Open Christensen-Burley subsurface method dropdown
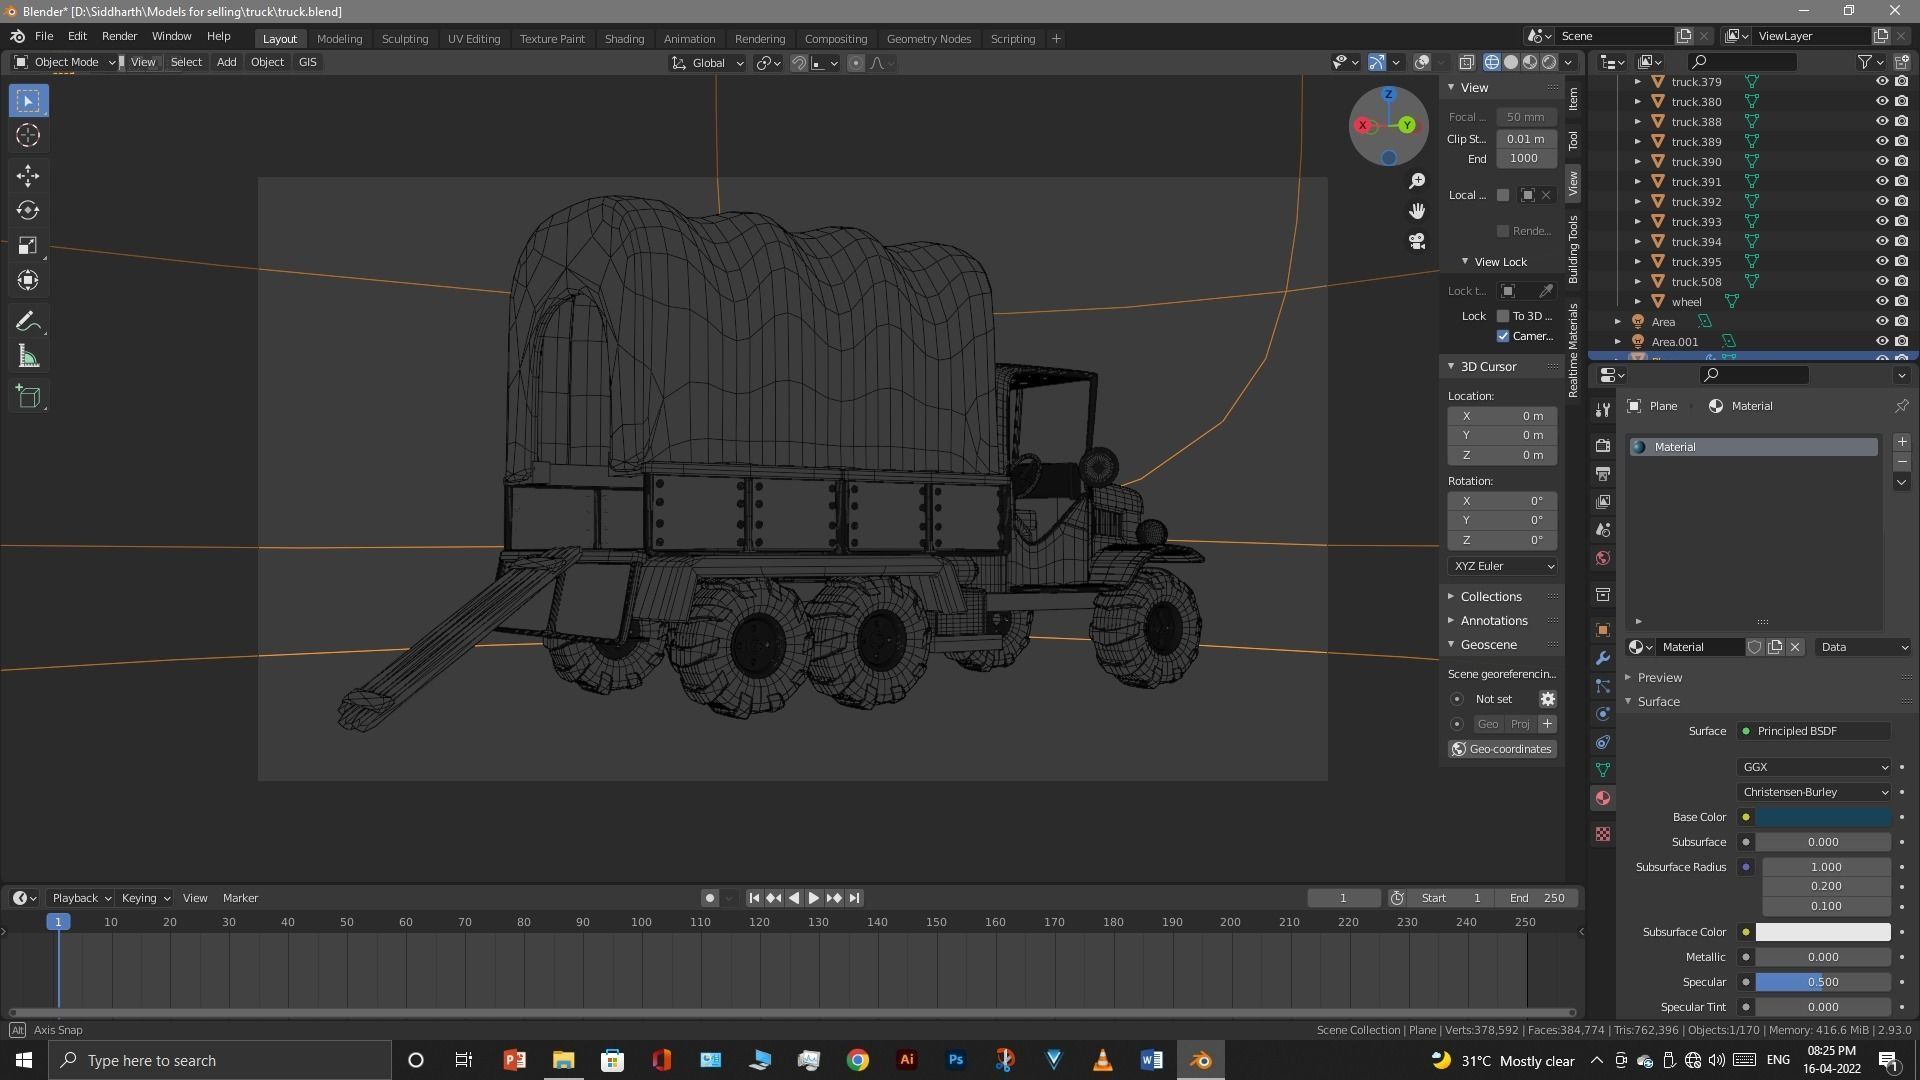The height and width of the screenshot is (1080, 1920). click(x=1814, y=792)
